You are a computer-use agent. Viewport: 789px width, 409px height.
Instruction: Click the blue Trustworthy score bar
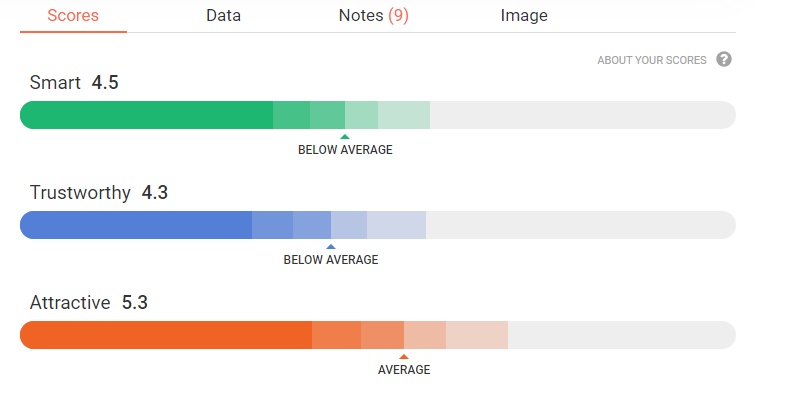[140, 225]
